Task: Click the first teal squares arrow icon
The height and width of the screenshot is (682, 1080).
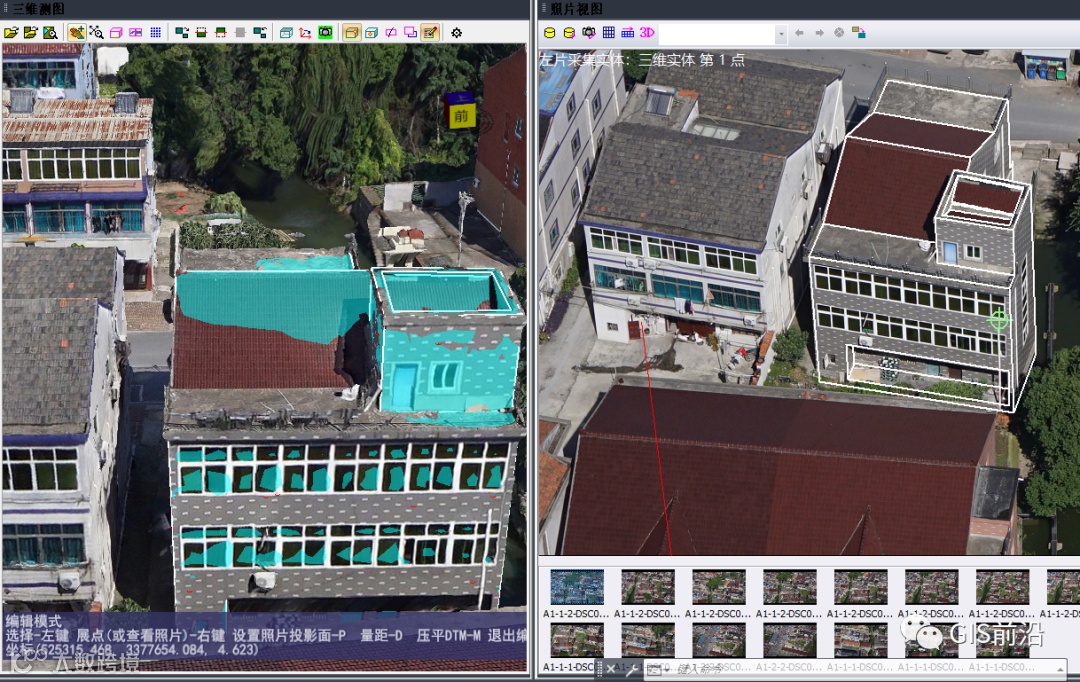Action: click(x=182, y=32)
